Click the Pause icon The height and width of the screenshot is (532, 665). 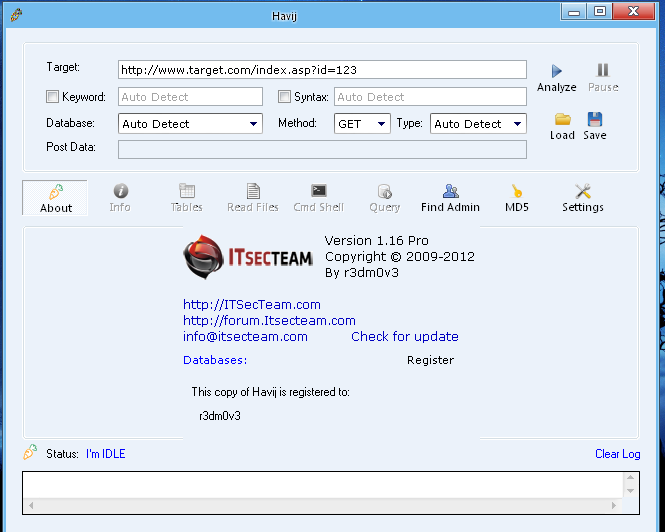tap(603, 70)
